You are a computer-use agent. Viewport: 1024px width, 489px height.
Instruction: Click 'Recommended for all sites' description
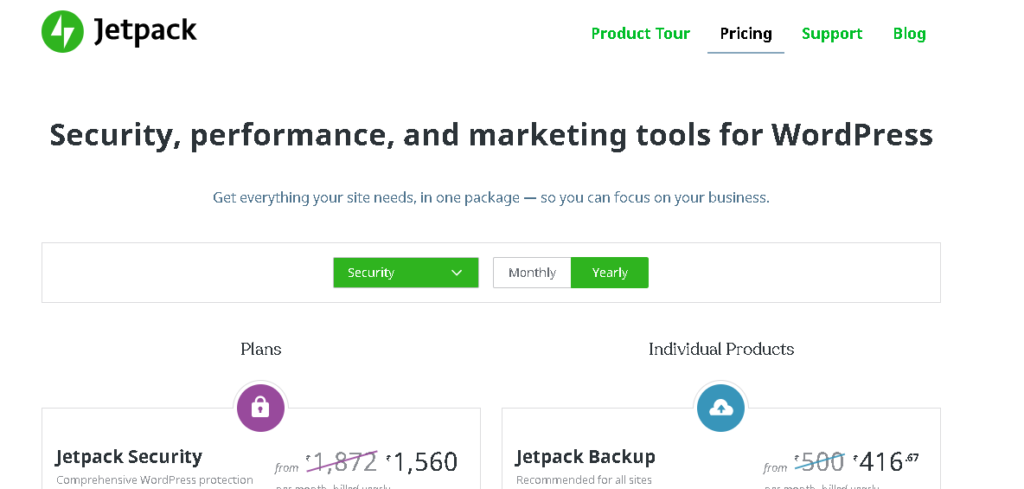[x=584, y=480]
